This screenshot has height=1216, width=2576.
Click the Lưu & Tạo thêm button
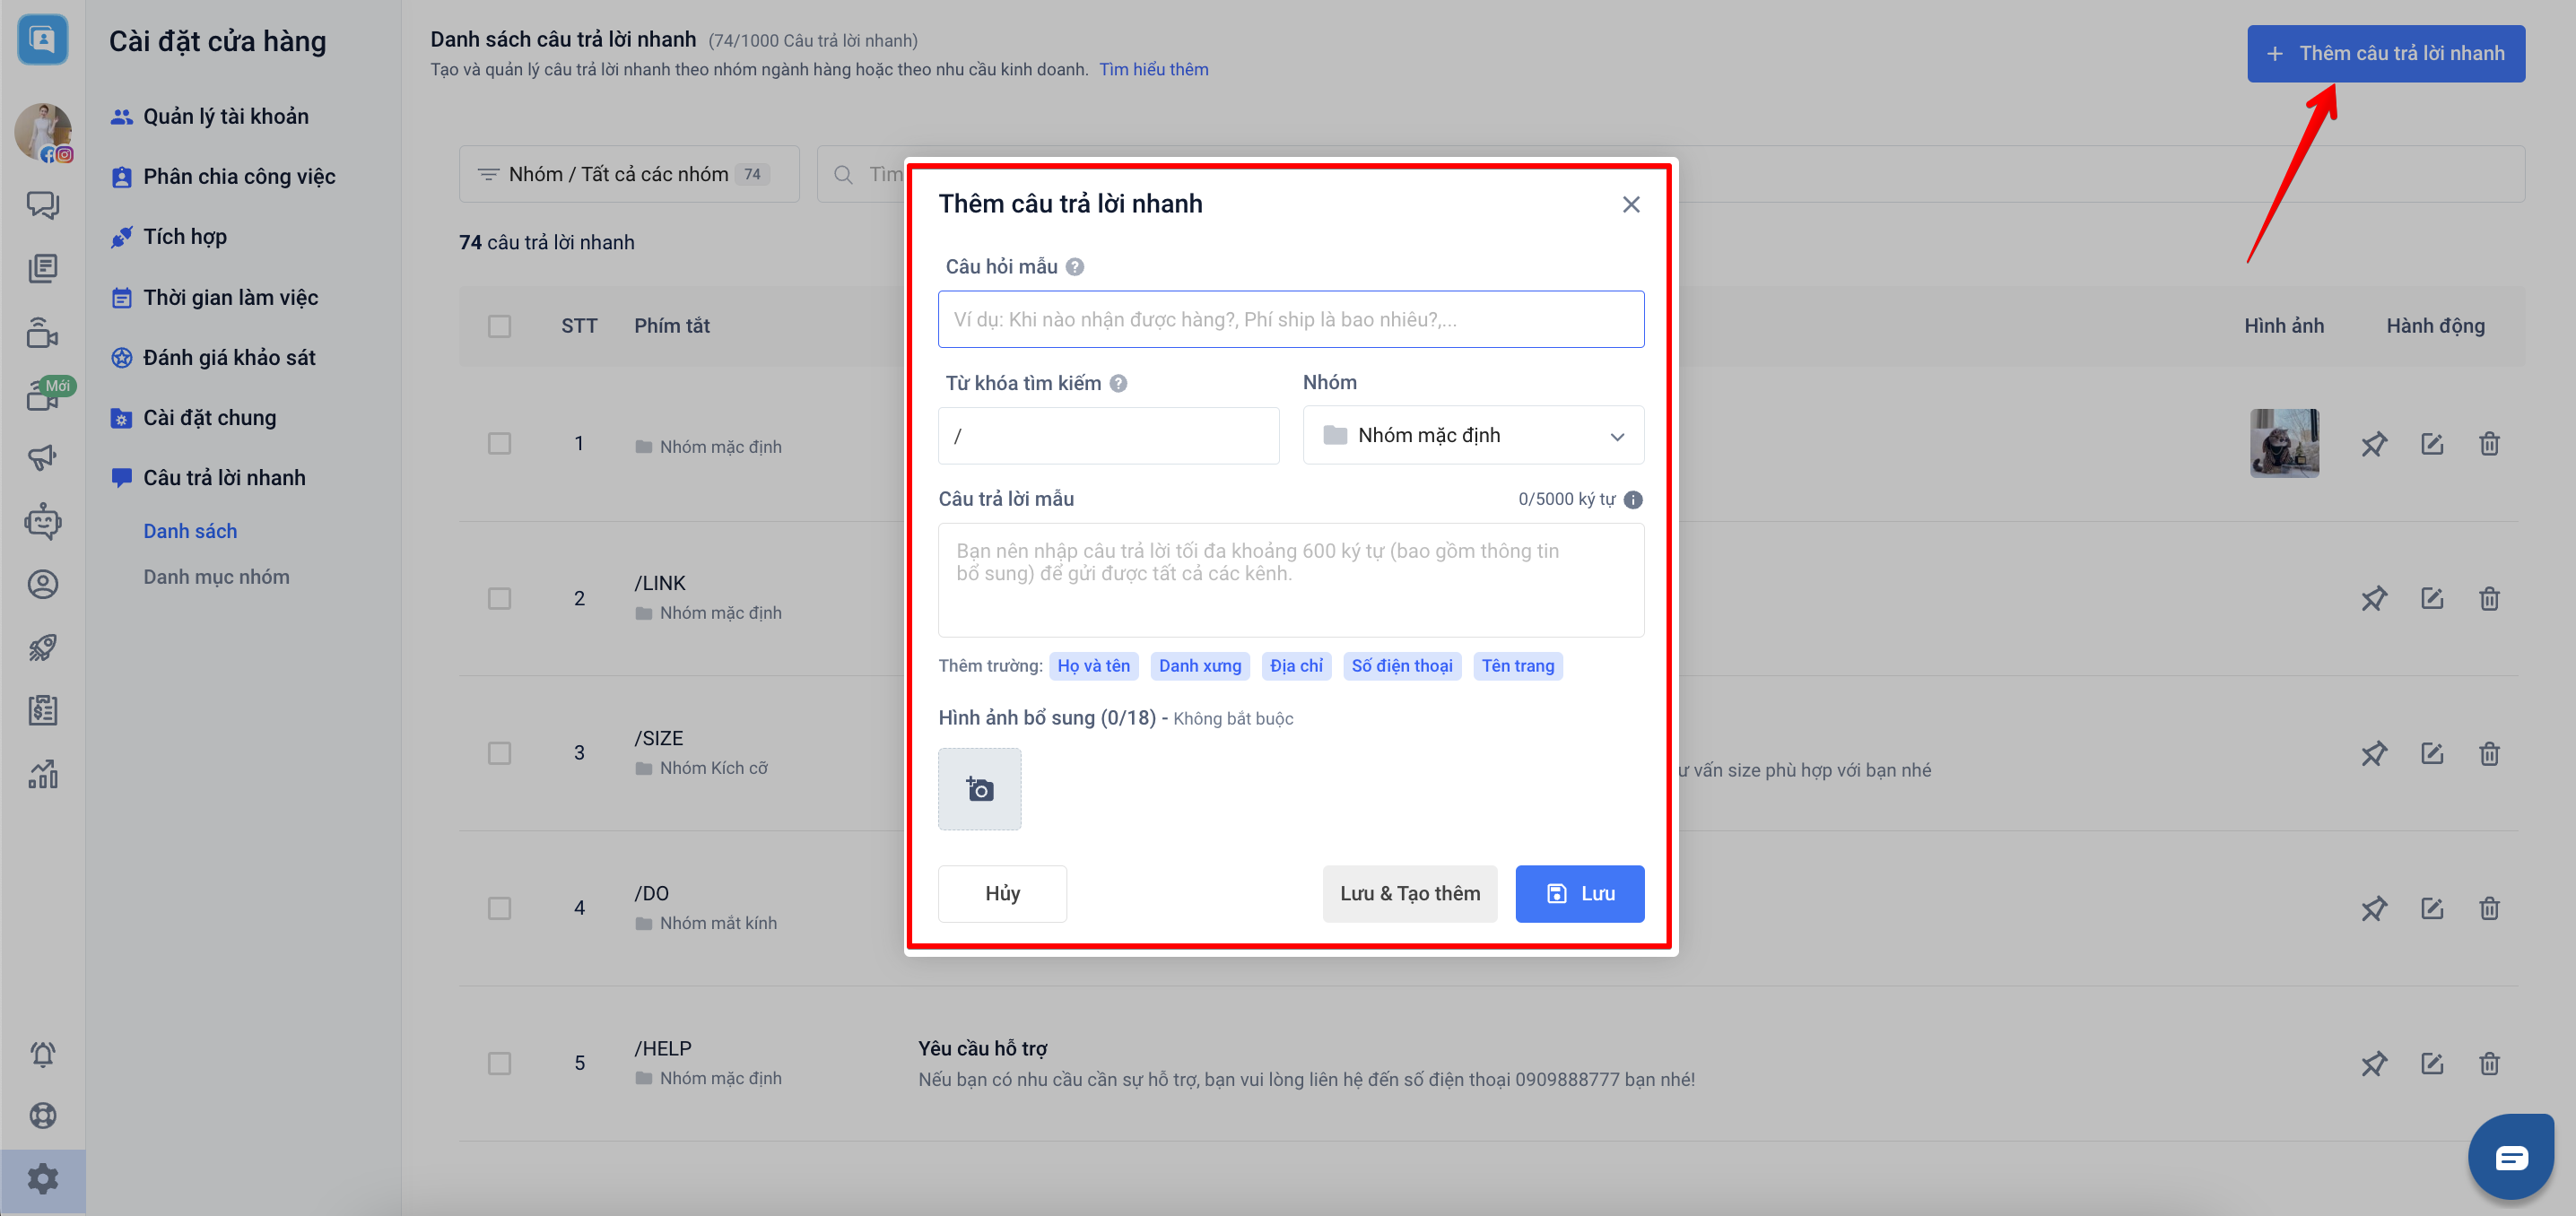pyautogui.click(x=1409, y=893)
